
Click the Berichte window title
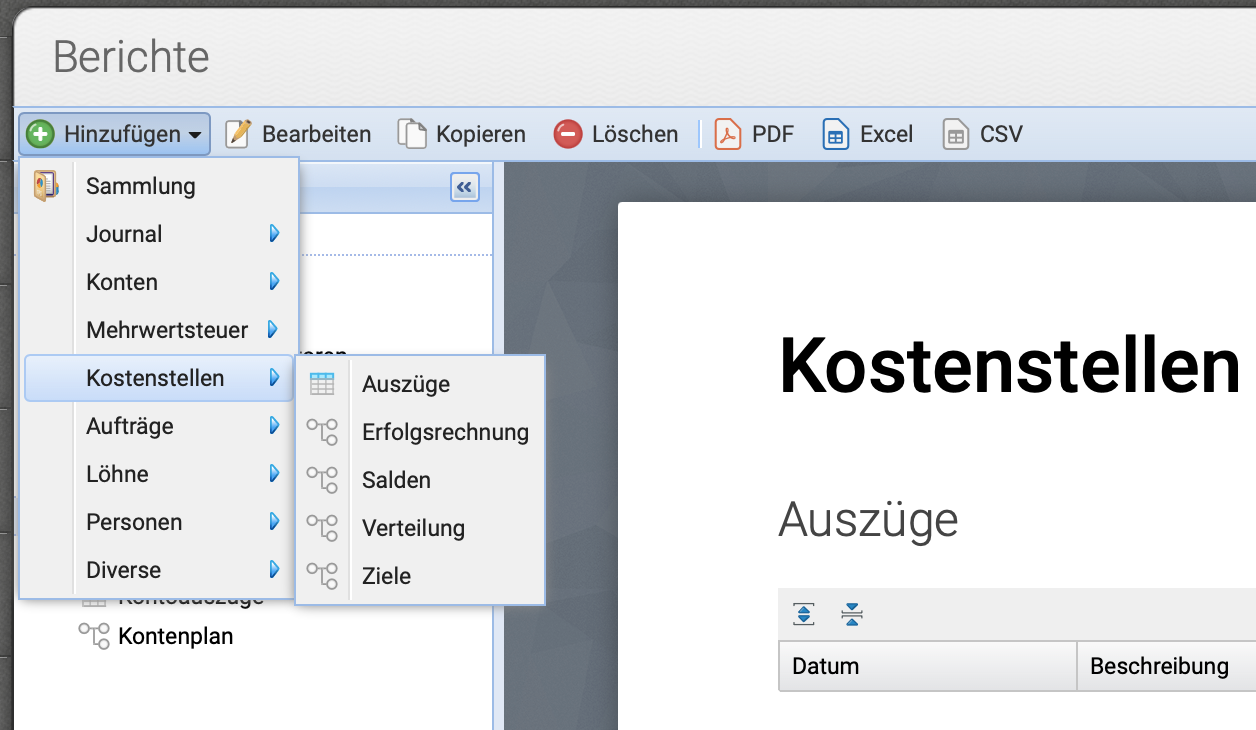click(x=131, y=57)
